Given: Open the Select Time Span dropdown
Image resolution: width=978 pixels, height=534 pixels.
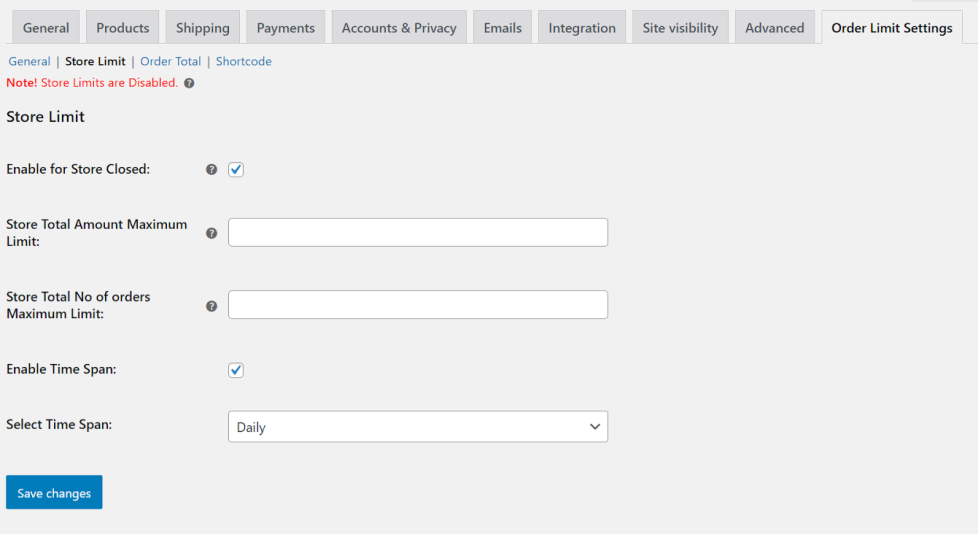Looking at the screenshot, I should 418,427.
